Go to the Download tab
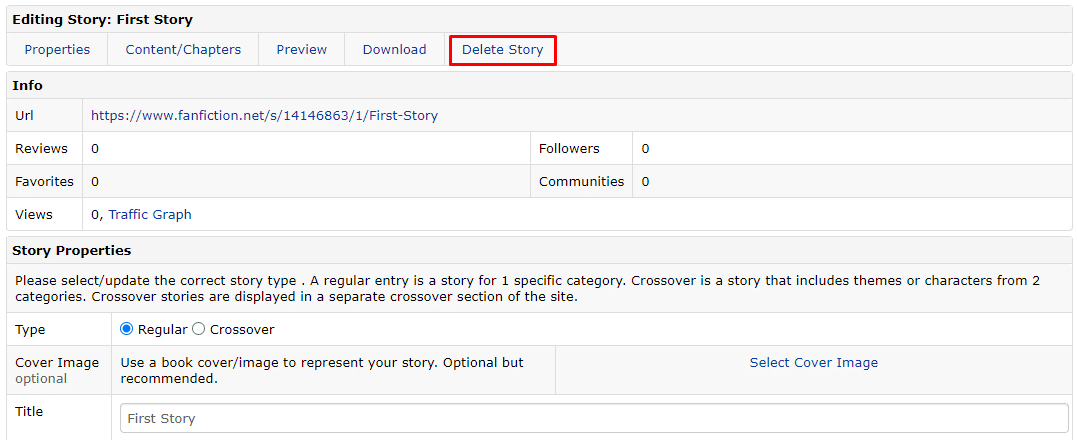The width and height of the screenshot is (1077, 440). [394, 49]
